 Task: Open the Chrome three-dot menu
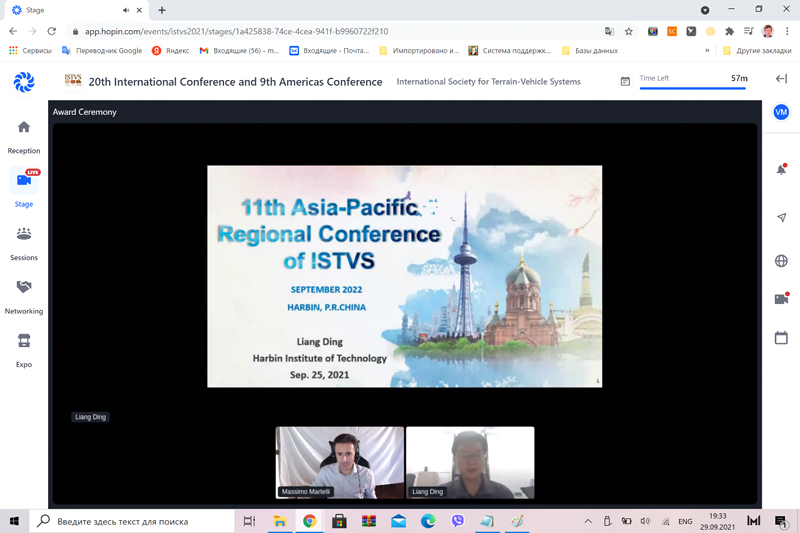click(x=787, y=31)
